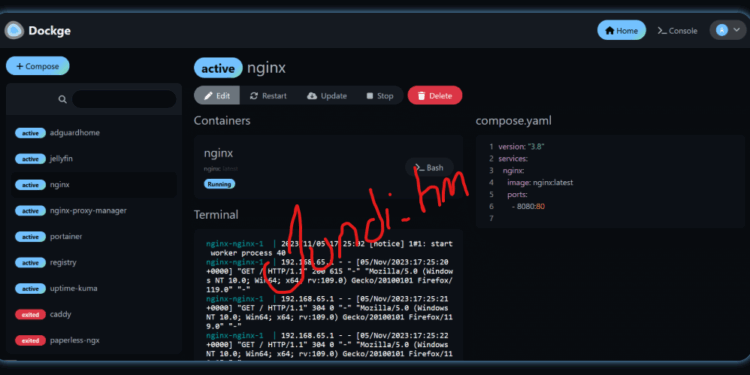750x375 pixels.
Task: Click the exited badge next to caddy
Action: 30,315
